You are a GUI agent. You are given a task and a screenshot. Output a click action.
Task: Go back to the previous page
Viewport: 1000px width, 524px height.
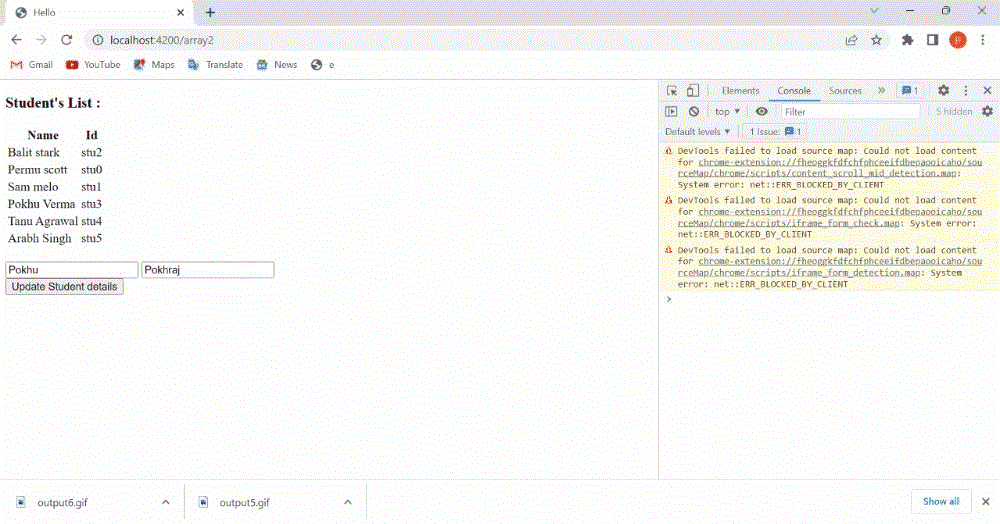17,40
